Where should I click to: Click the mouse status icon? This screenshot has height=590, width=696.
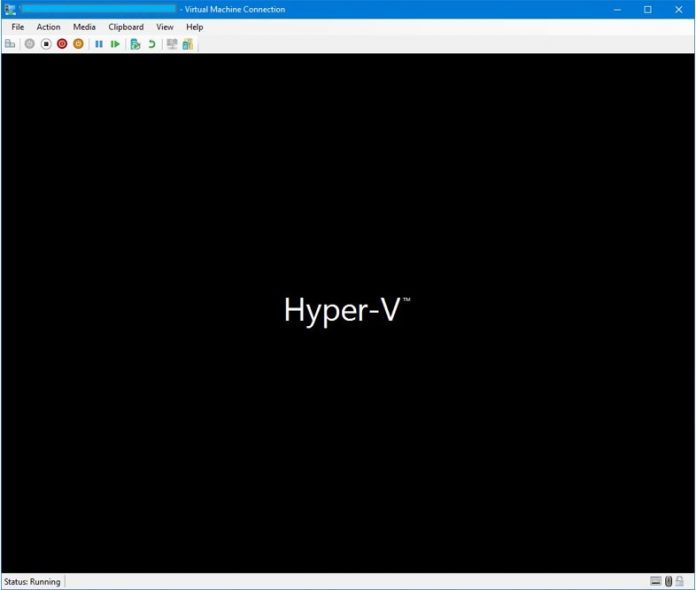(669, 581)
